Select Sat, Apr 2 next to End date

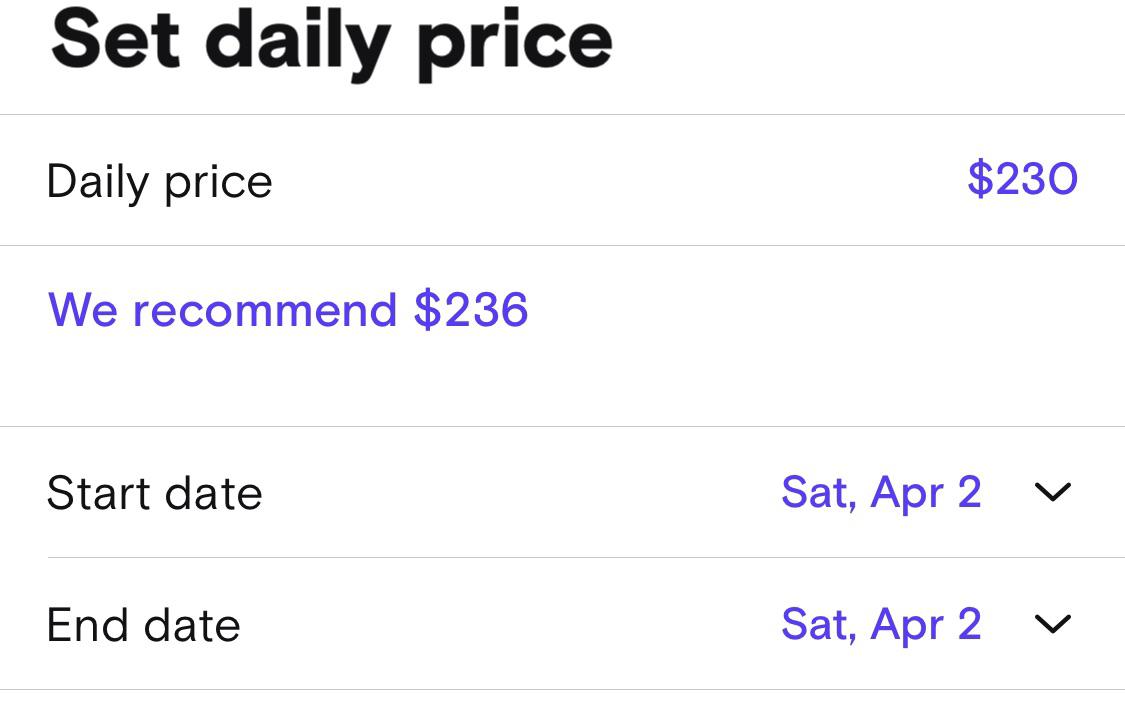pyautogui.click(x=881, y=624)
